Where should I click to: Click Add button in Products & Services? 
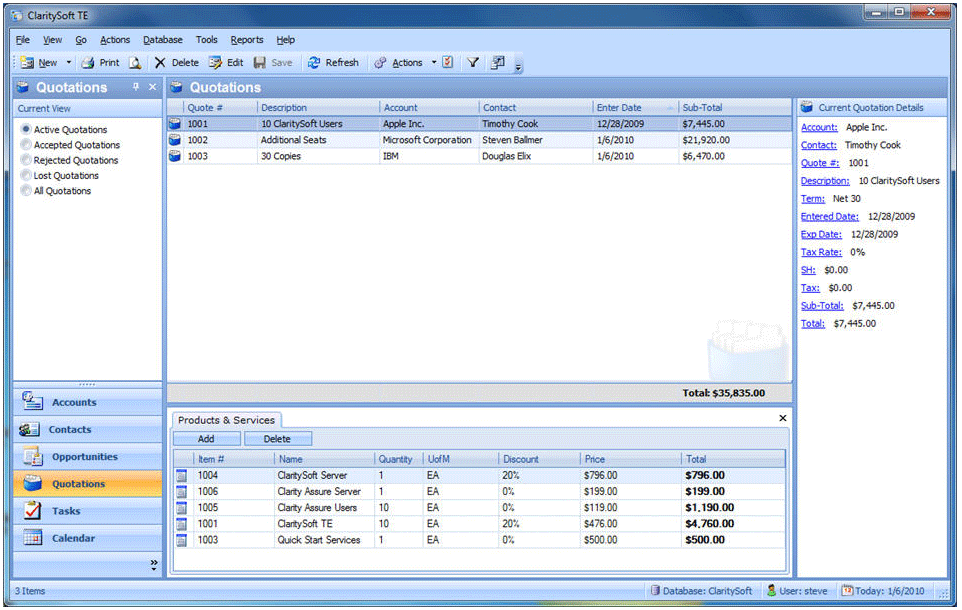[206, 439]
